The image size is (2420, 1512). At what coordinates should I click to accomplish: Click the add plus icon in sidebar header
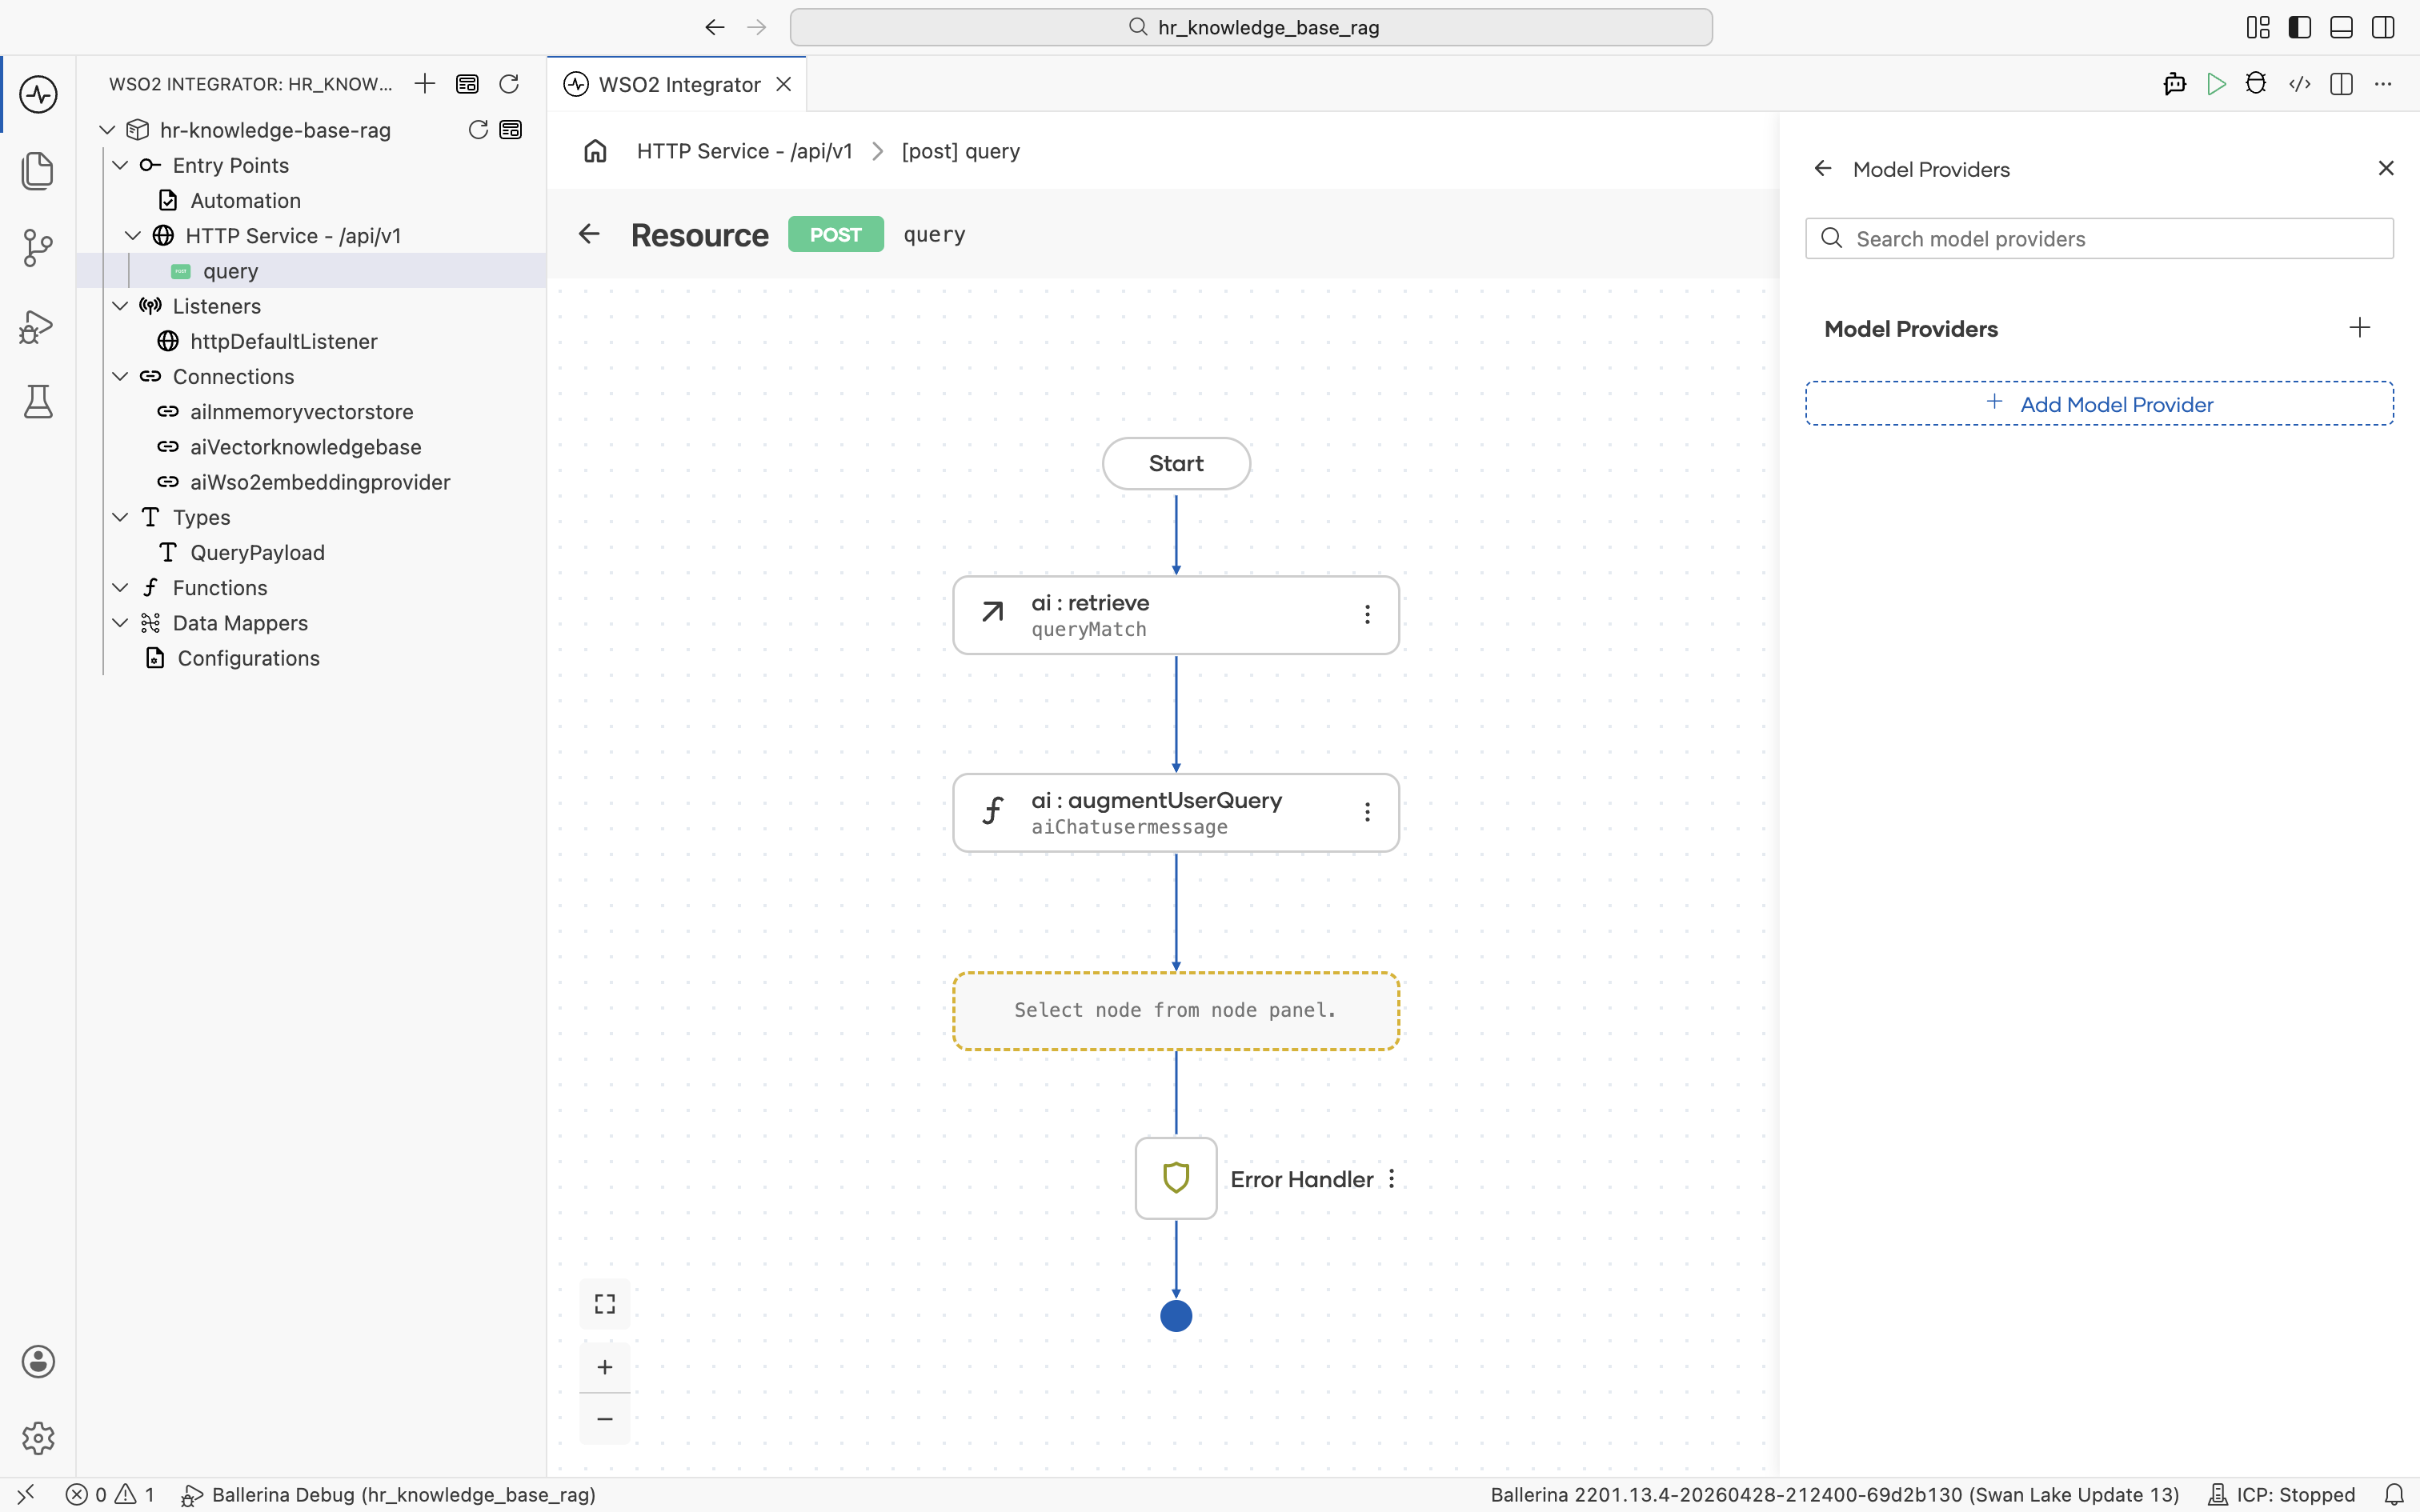point(425,84)
